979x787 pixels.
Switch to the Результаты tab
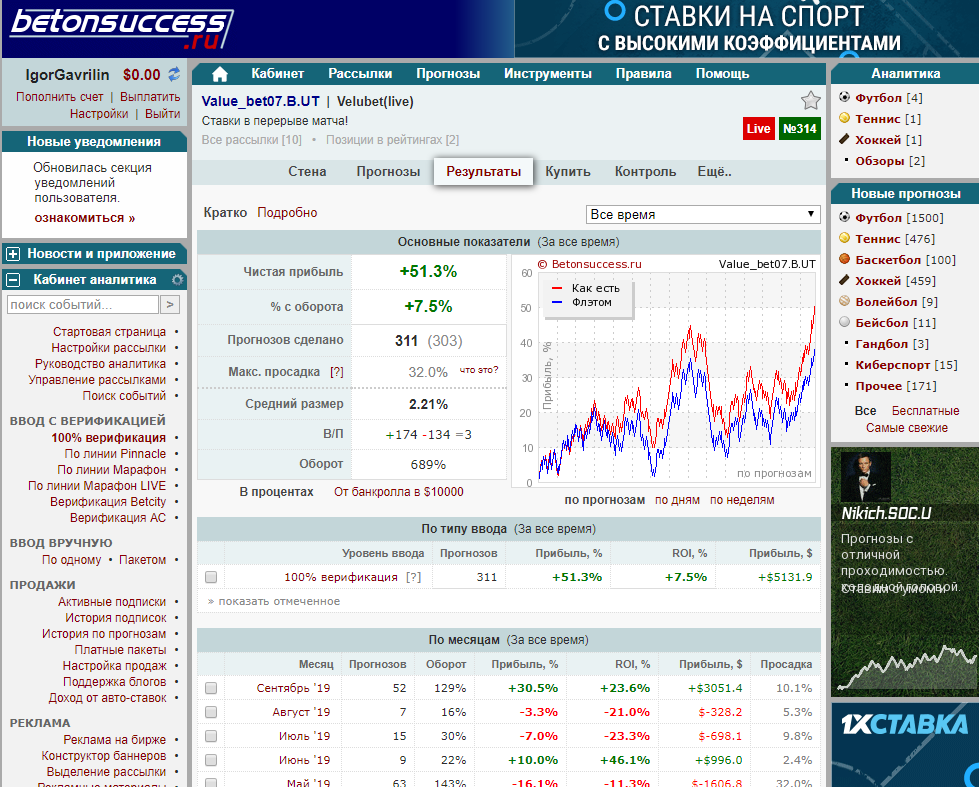(483, 172)
